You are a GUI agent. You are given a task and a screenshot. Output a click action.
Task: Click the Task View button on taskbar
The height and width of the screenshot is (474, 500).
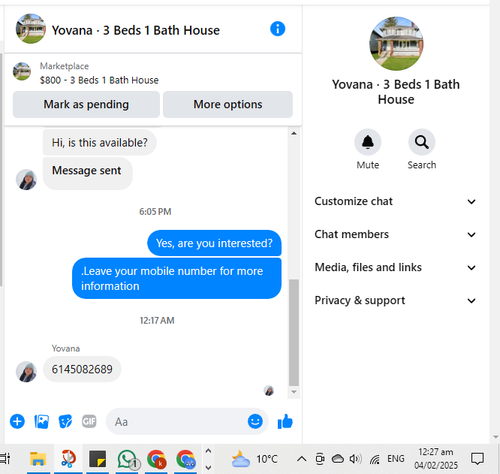(x=5, y=459)
